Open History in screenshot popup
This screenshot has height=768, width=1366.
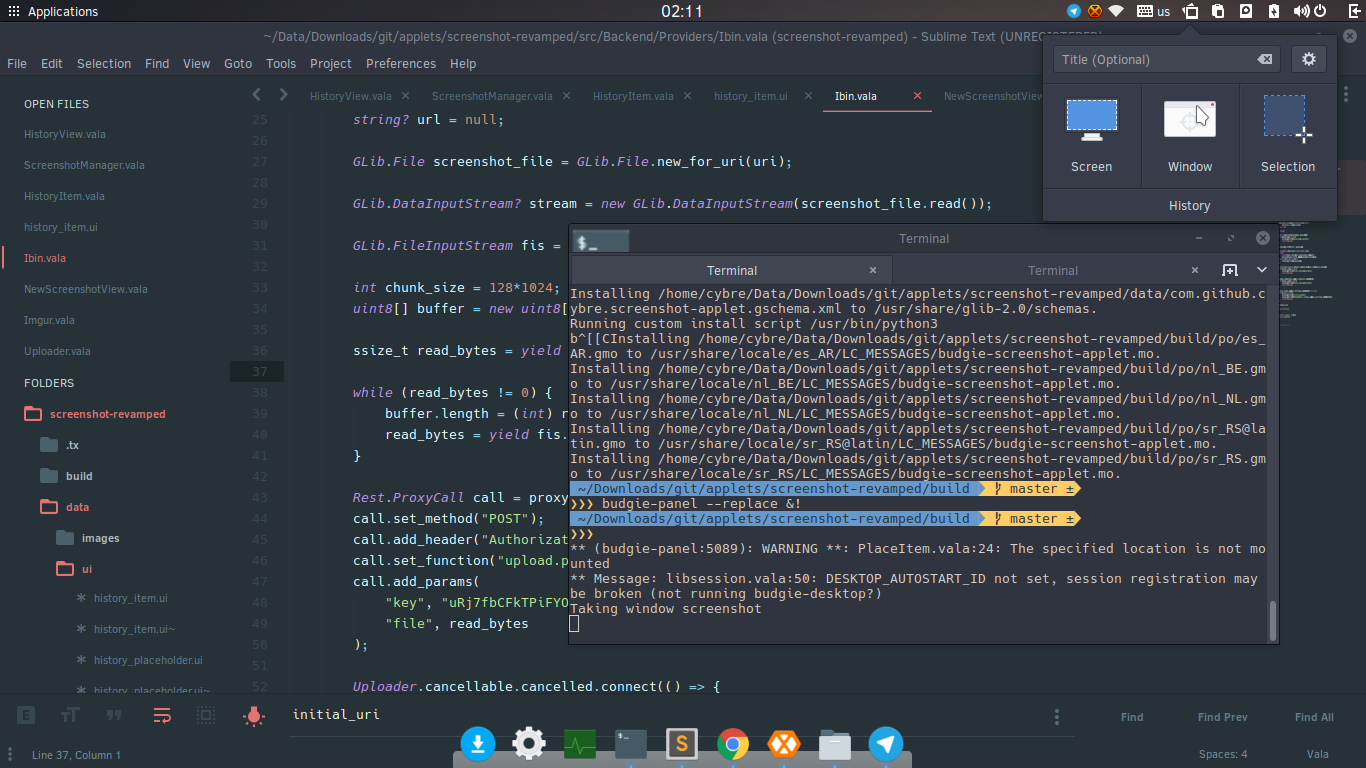coord(1190,205)
